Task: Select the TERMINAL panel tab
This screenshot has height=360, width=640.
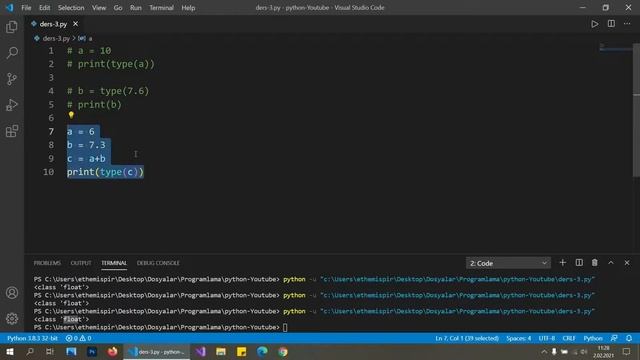Action: tap(114, 263)
